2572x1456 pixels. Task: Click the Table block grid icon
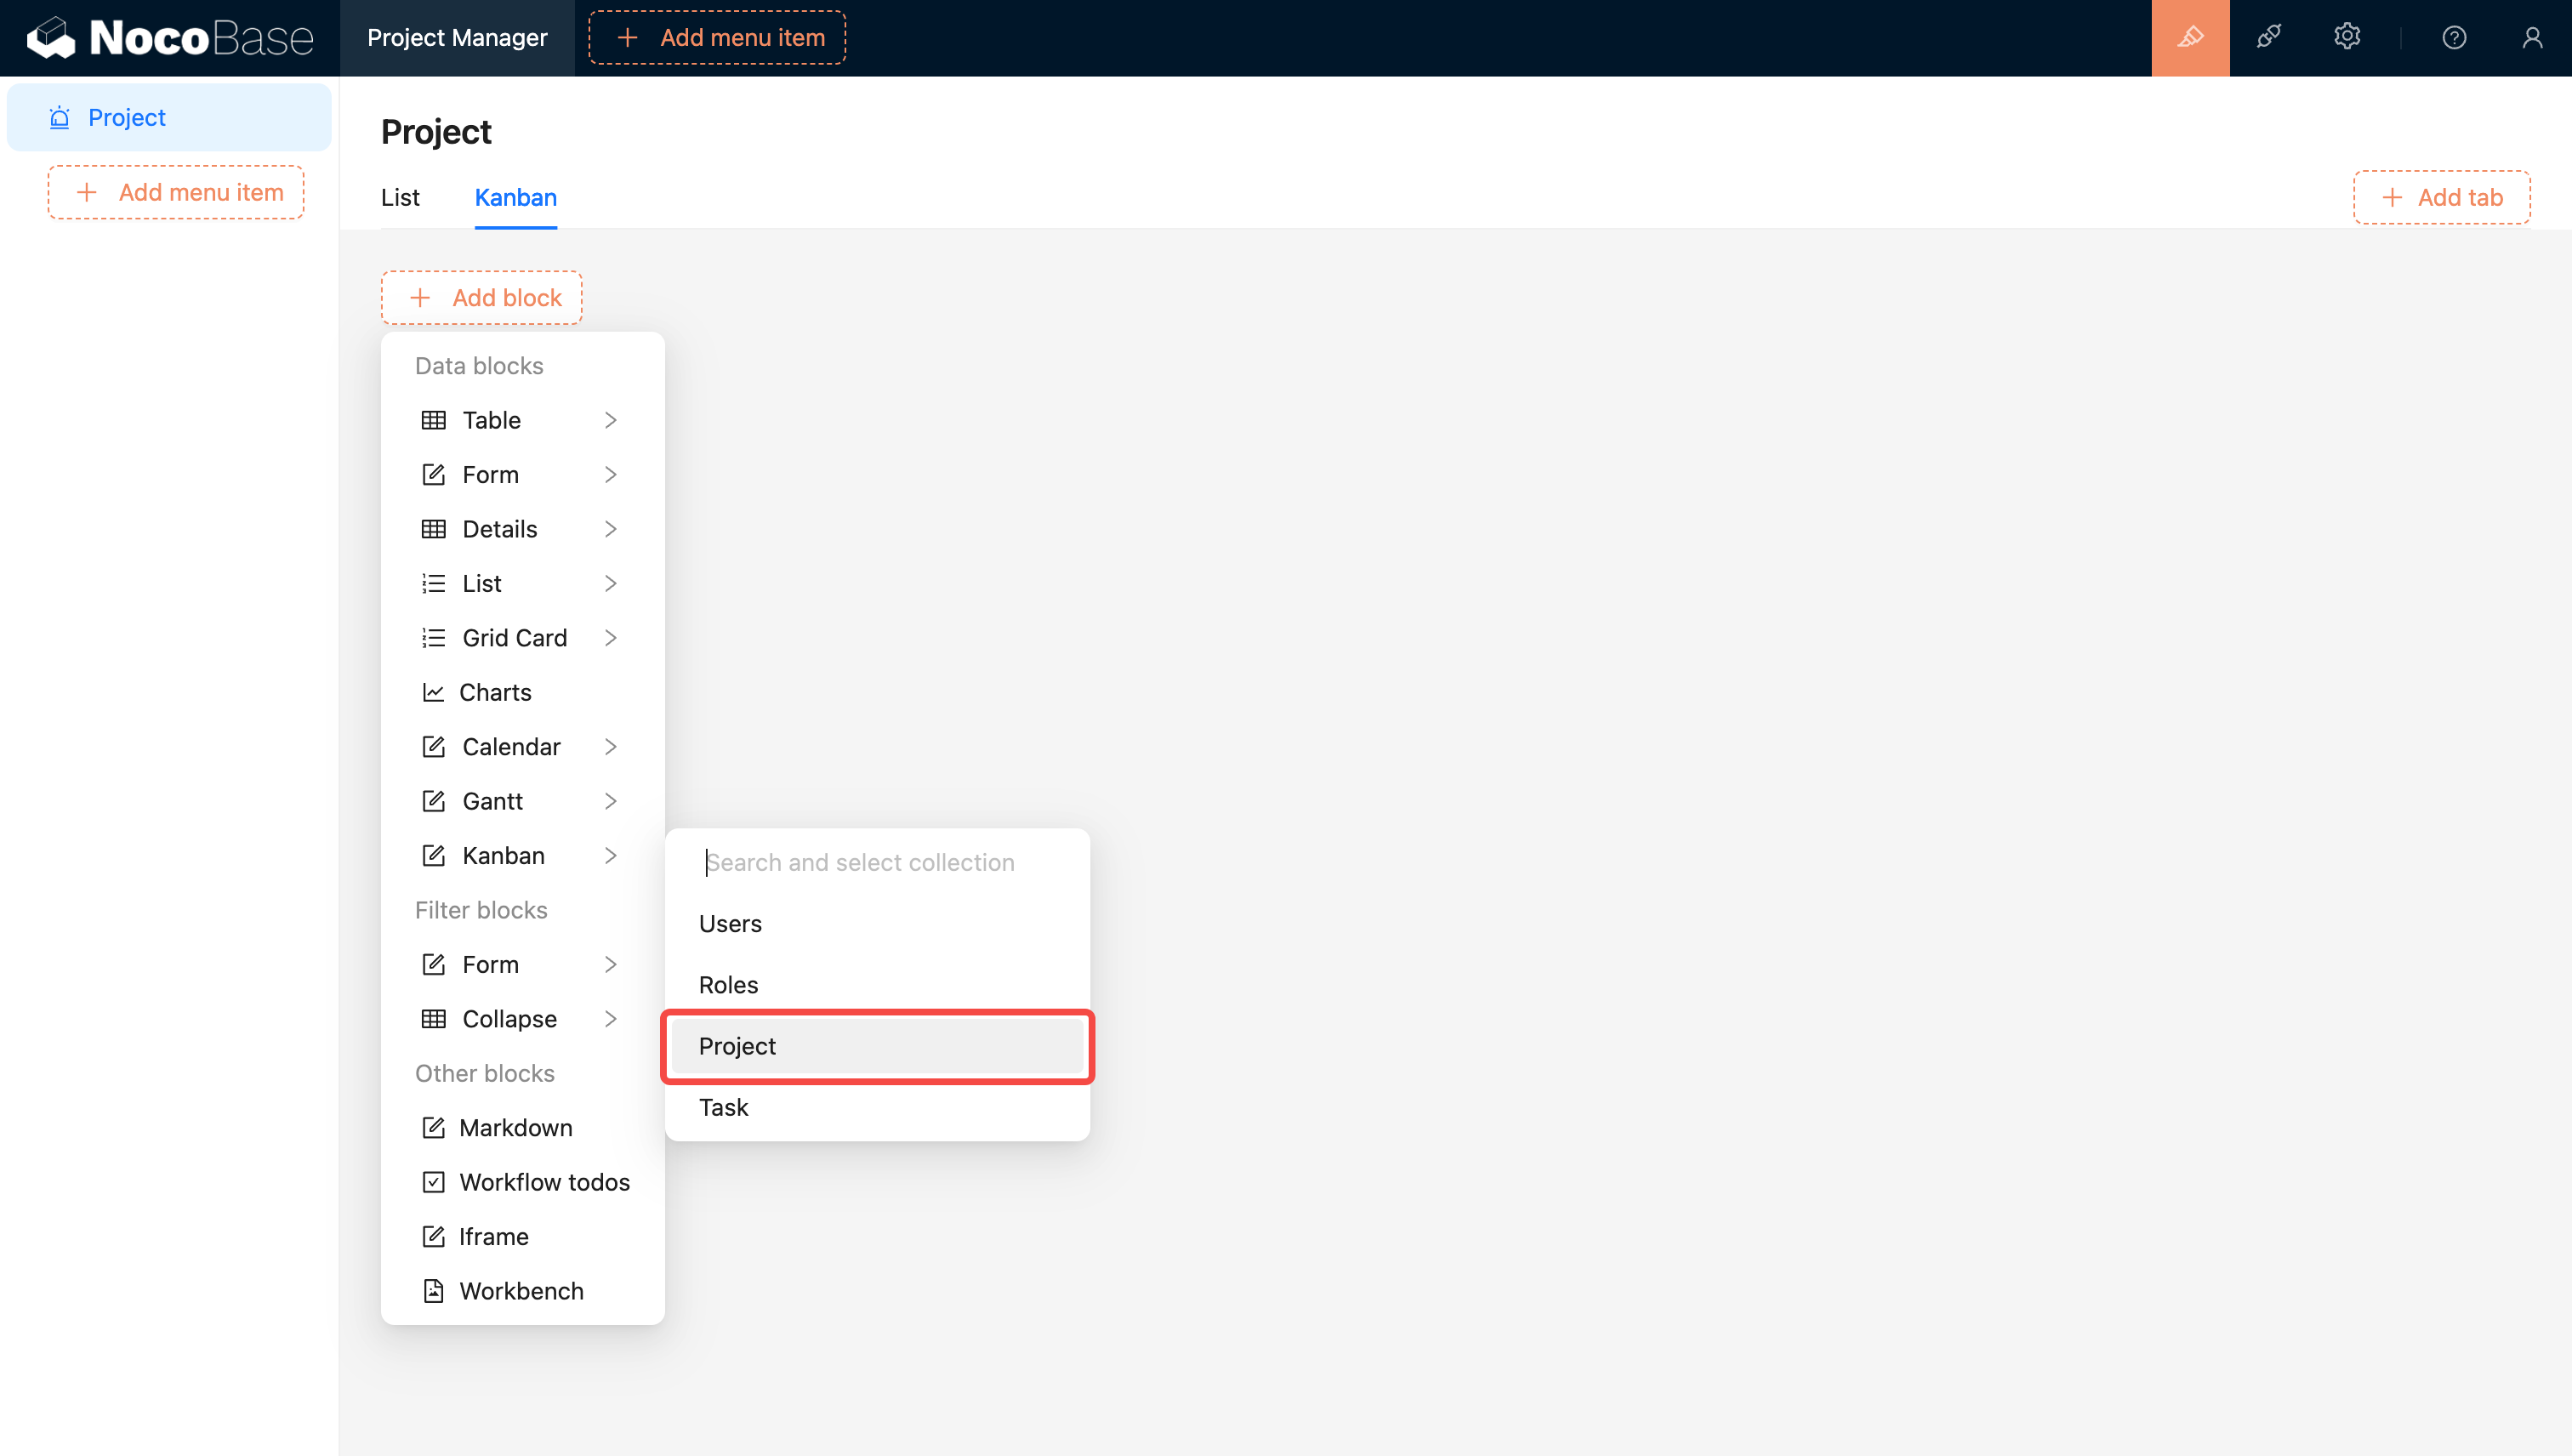(x=433, y=420)
